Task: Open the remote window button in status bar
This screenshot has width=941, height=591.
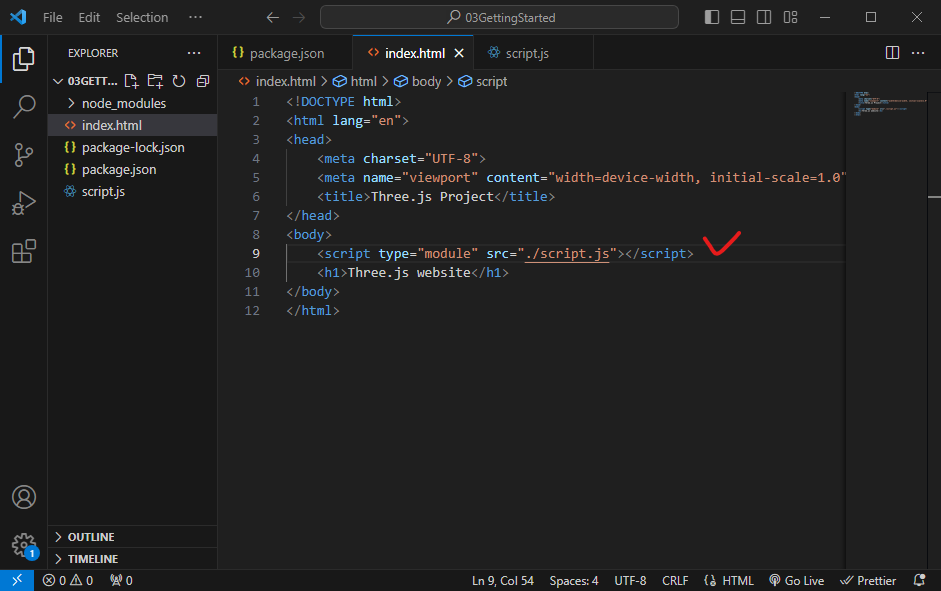Action: tap(17, 580)
